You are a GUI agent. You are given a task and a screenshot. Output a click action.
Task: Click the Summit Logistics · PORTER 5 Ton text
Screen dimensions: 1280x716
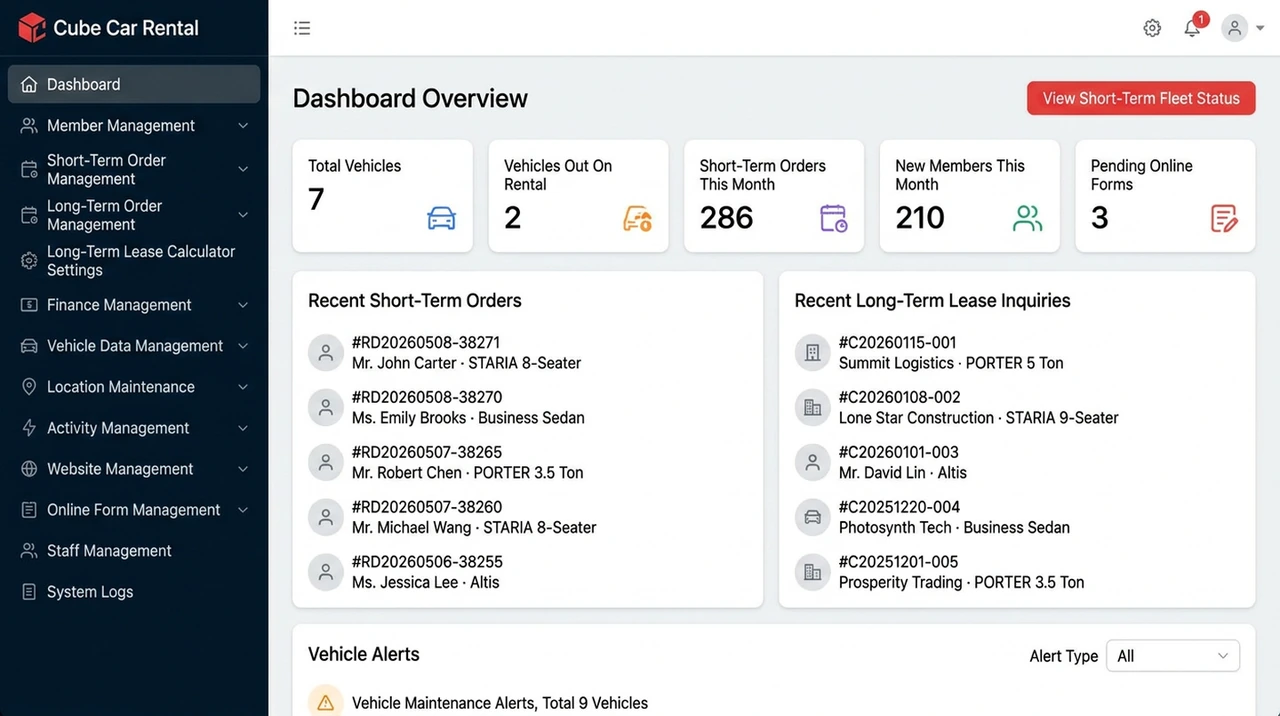(x=951, y=363)
